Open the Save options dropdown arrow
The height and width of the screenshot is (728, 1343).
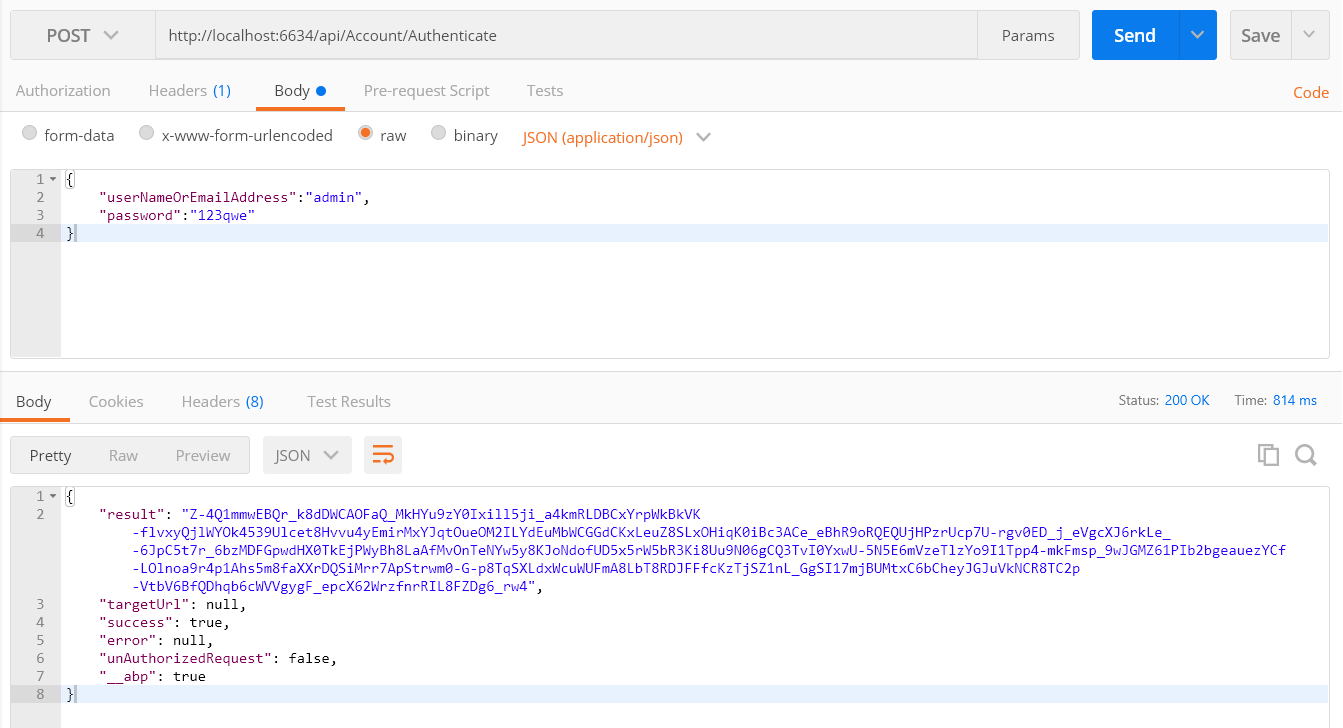tap(1309, 35)
